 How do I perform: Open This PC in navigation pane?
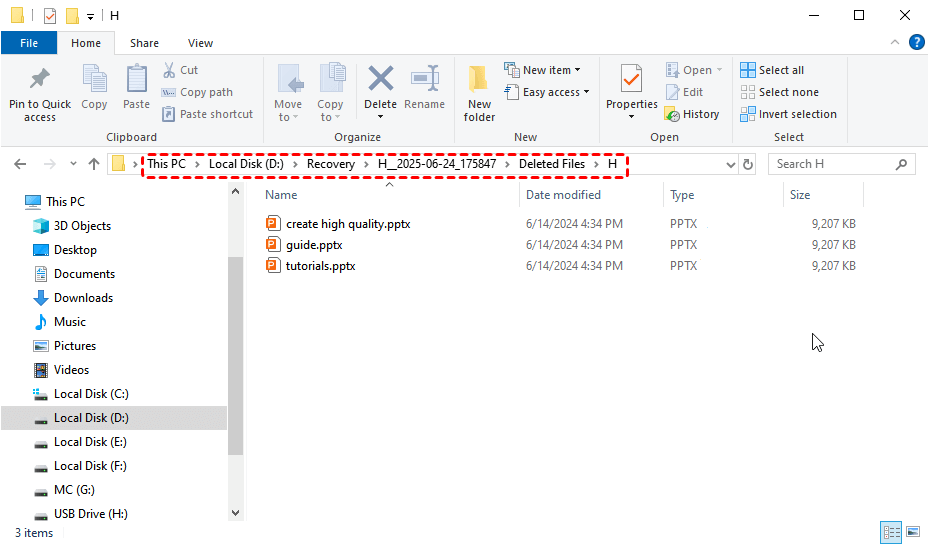coord(65,201)
